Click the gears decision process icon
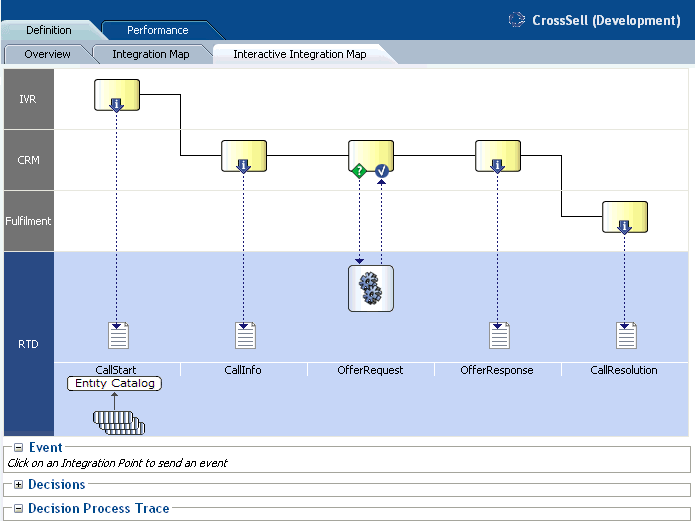This screenshot has height=527, width=695. click(x=371, y=289)
